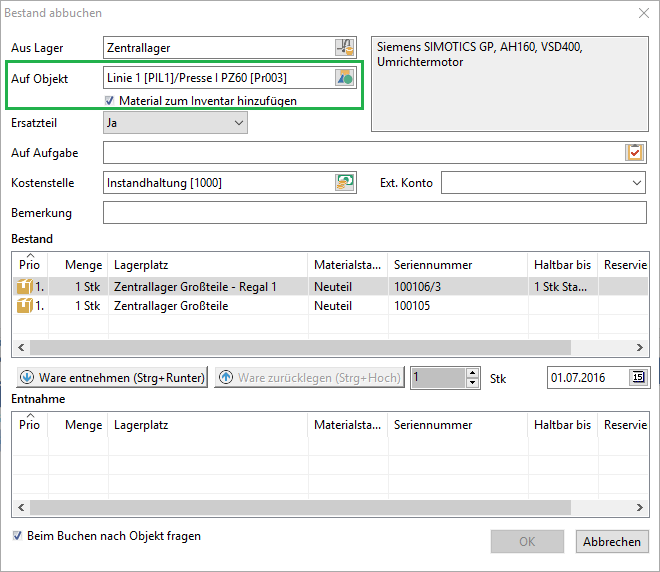
Task: Sort Entnahme table by Lagerplatz column
Action: pos(208,425)
